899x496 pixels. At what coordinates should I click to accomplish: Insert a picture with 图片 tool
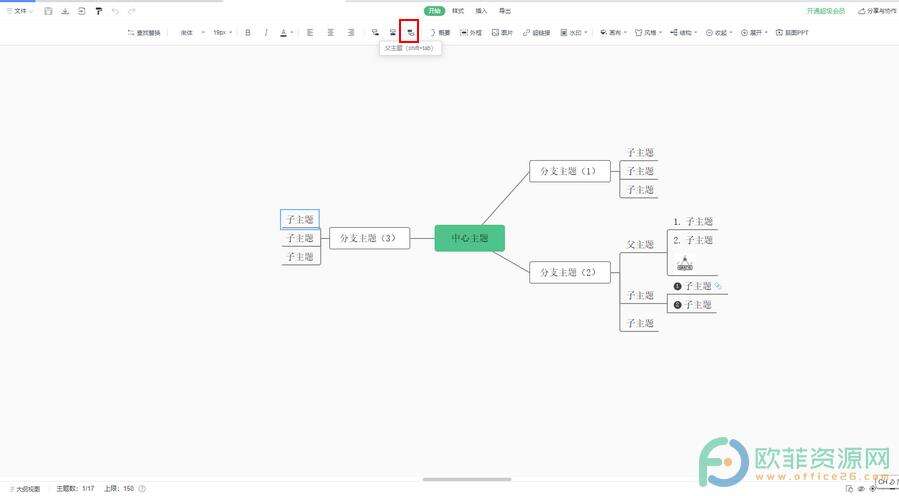click(502, 32)
